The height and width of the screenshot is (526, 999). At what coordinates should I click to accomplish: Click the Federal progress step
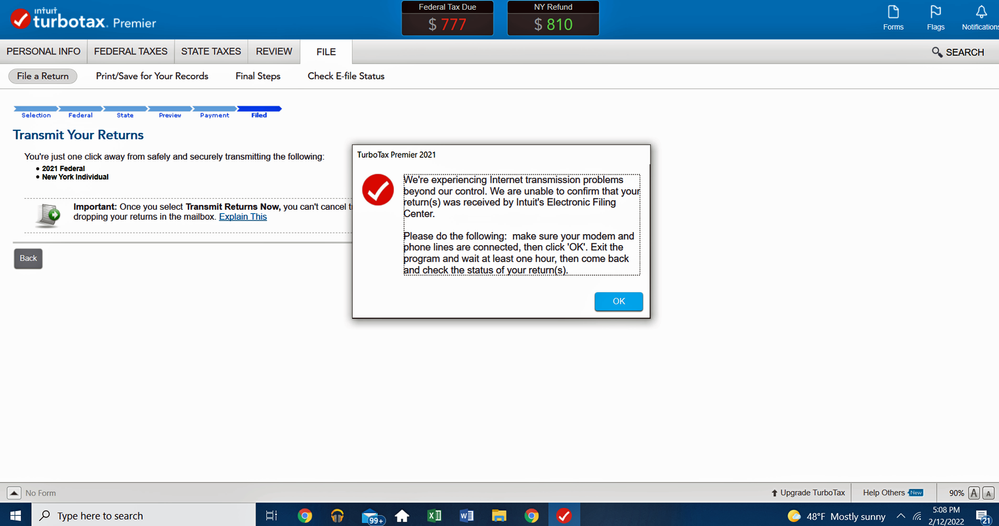80,112
